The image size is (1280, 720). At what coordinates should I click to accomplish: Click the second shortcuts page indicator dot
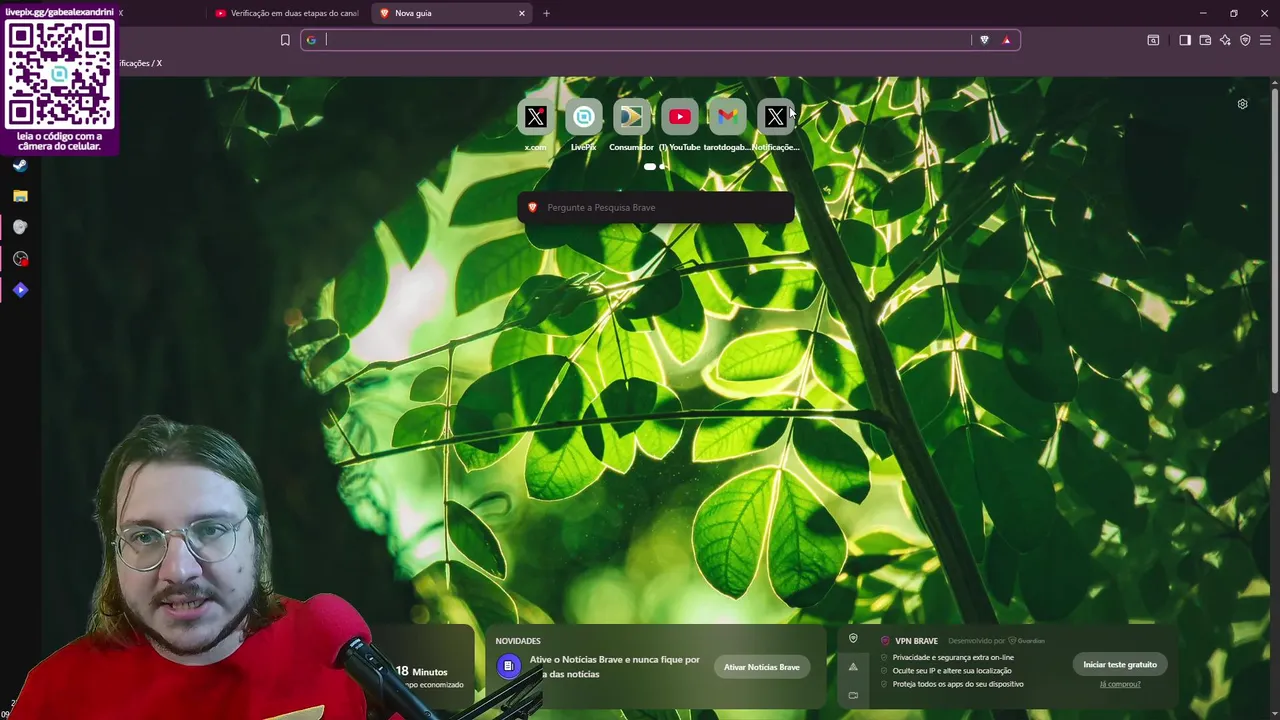[x=663, y=166]
